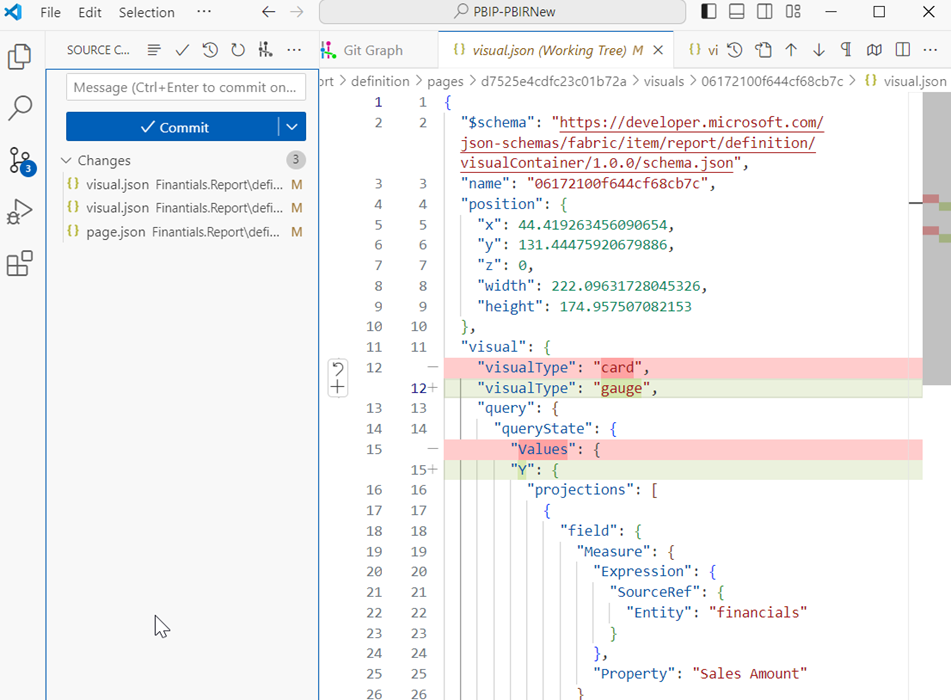Screen dimensions: 951x700
Task: Open page.json in Changes list
Action: 183,232
